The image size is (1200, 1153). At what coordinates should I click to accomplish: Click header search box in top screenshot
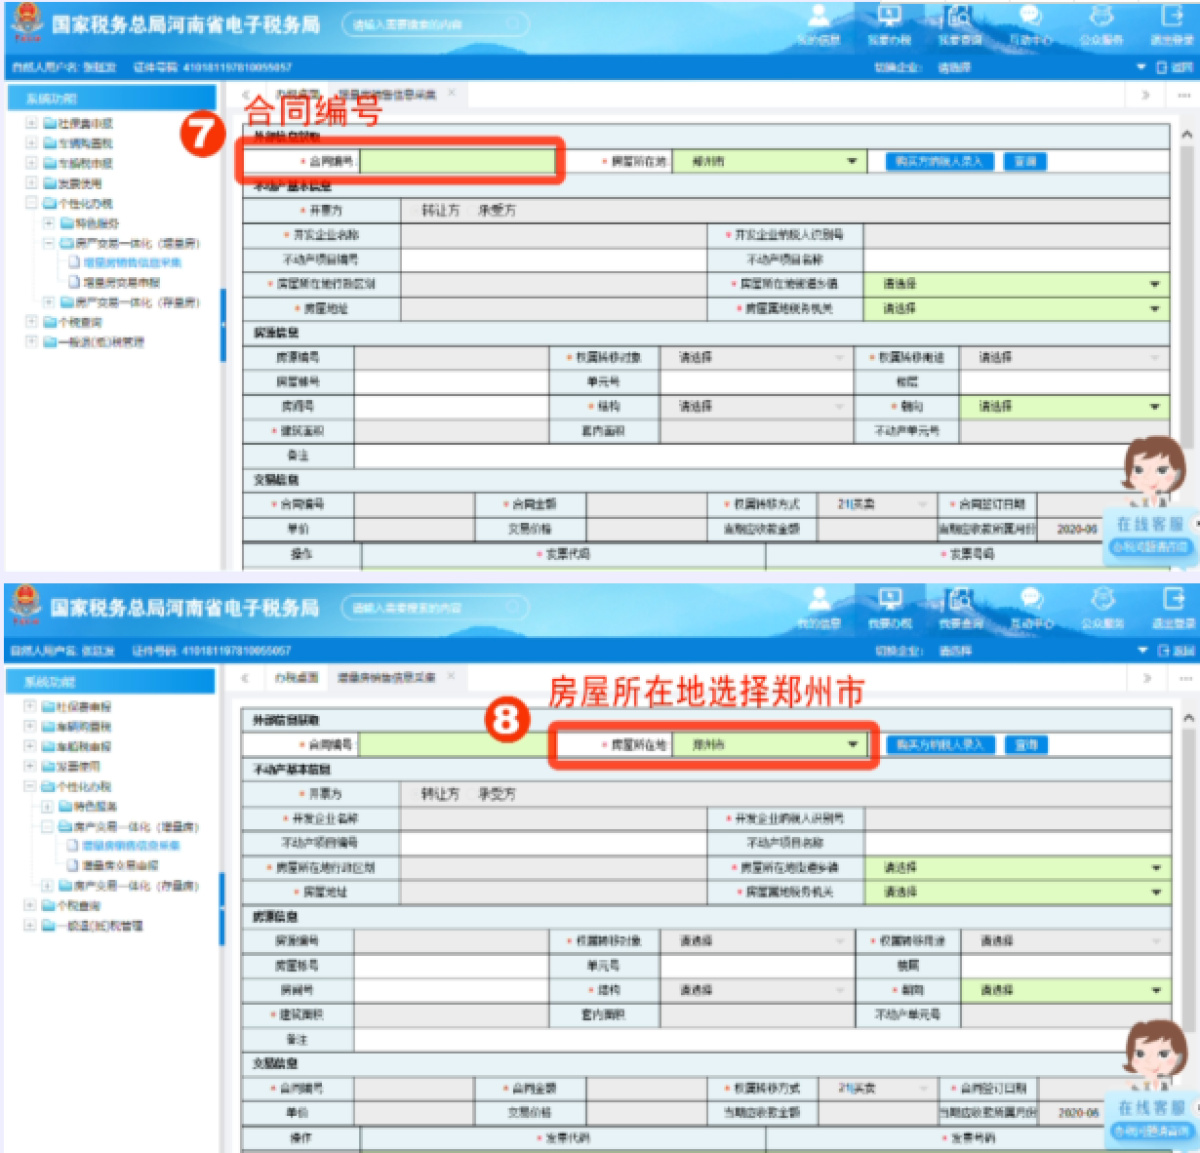(x=434, y=24)
